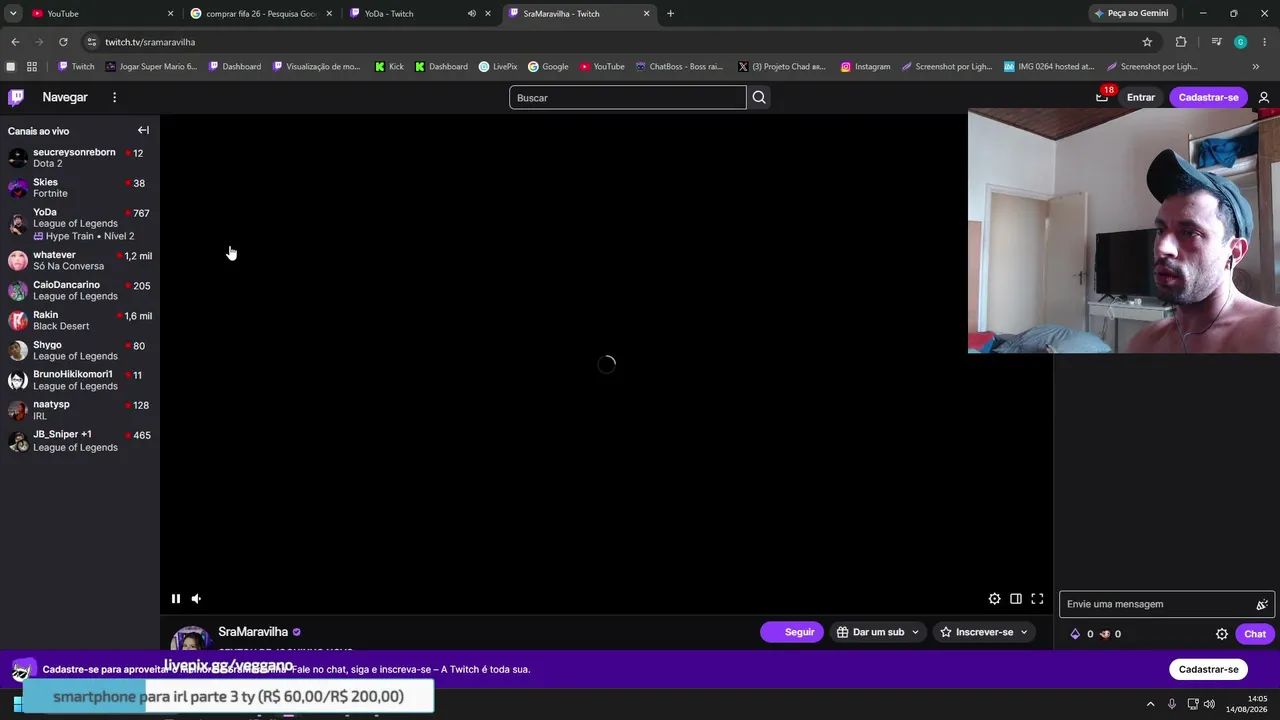Click the search magnifier button
This screenshot has height=720, width=1280.
[759, 97]
